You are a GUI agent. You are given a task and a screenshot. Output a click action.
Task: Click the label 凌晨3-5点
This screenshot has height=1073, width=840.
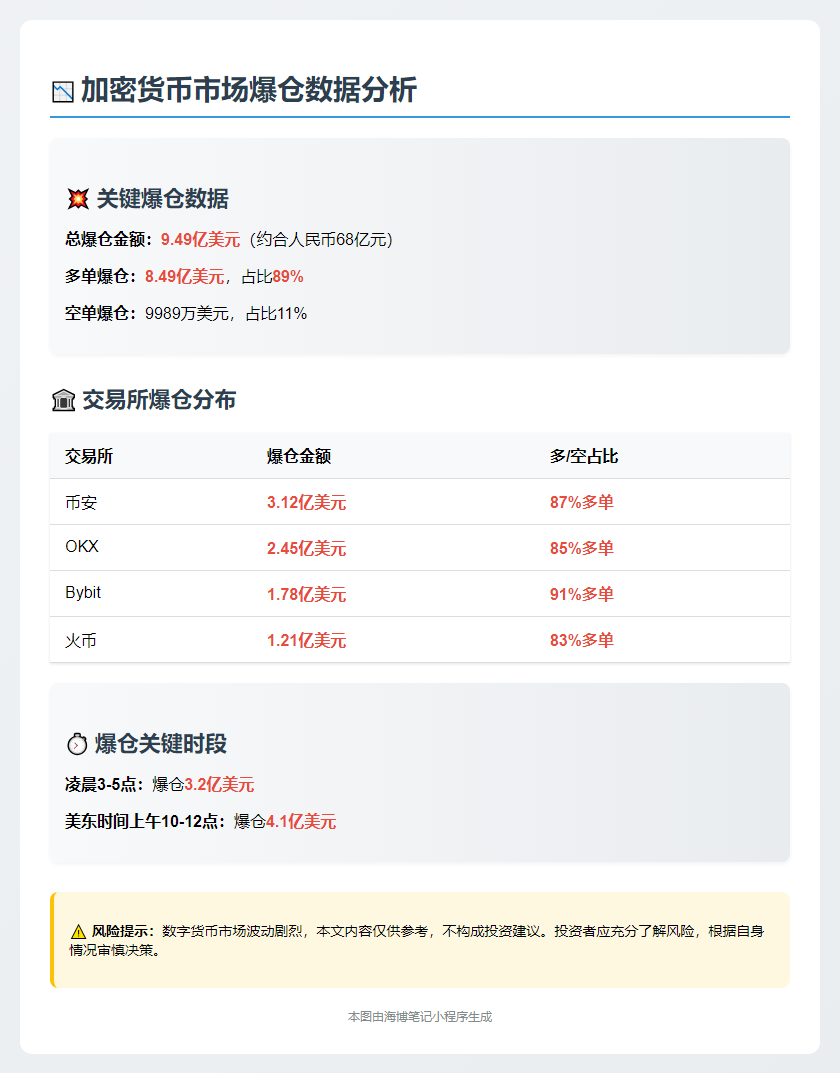101,784
